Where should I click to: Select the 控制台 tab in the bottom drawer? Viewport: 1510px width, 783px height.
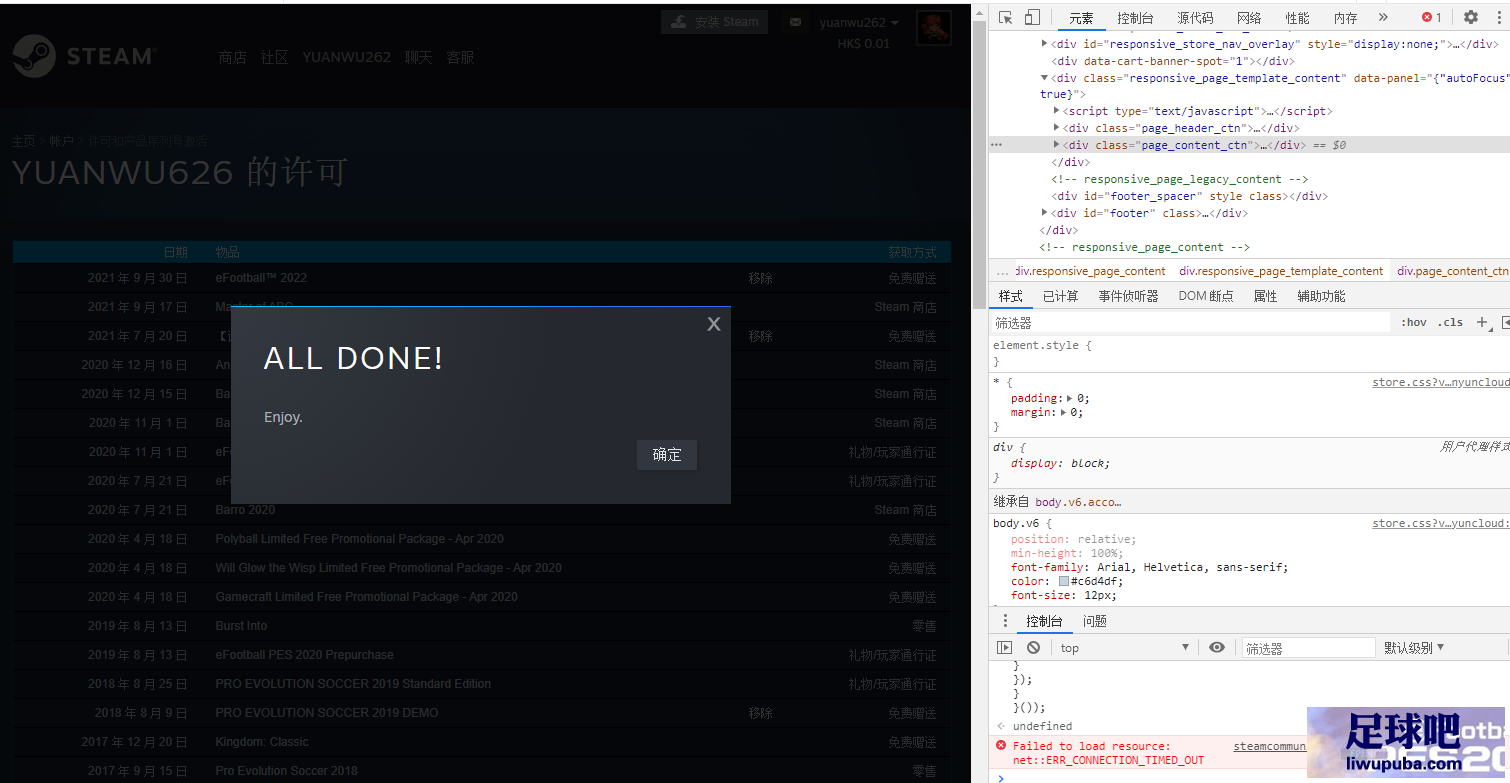1044,621
